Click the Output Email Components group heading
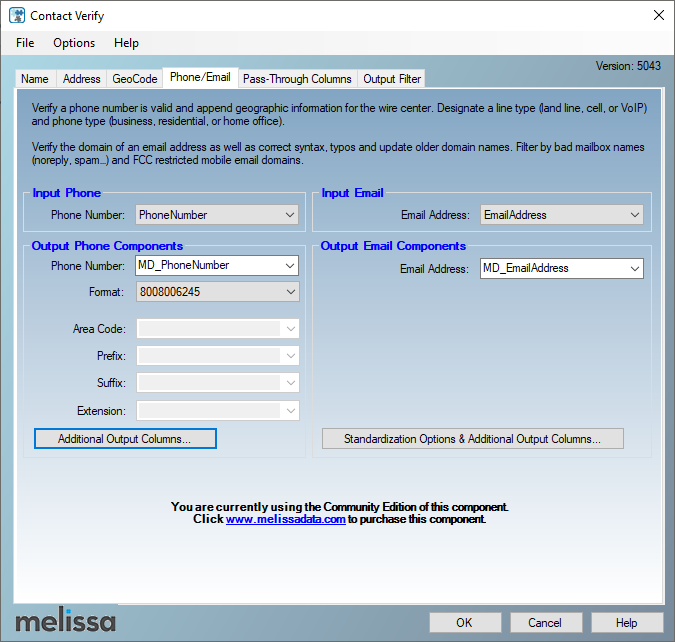This screenshot has width=675, height=642. (x=393, y=246)
